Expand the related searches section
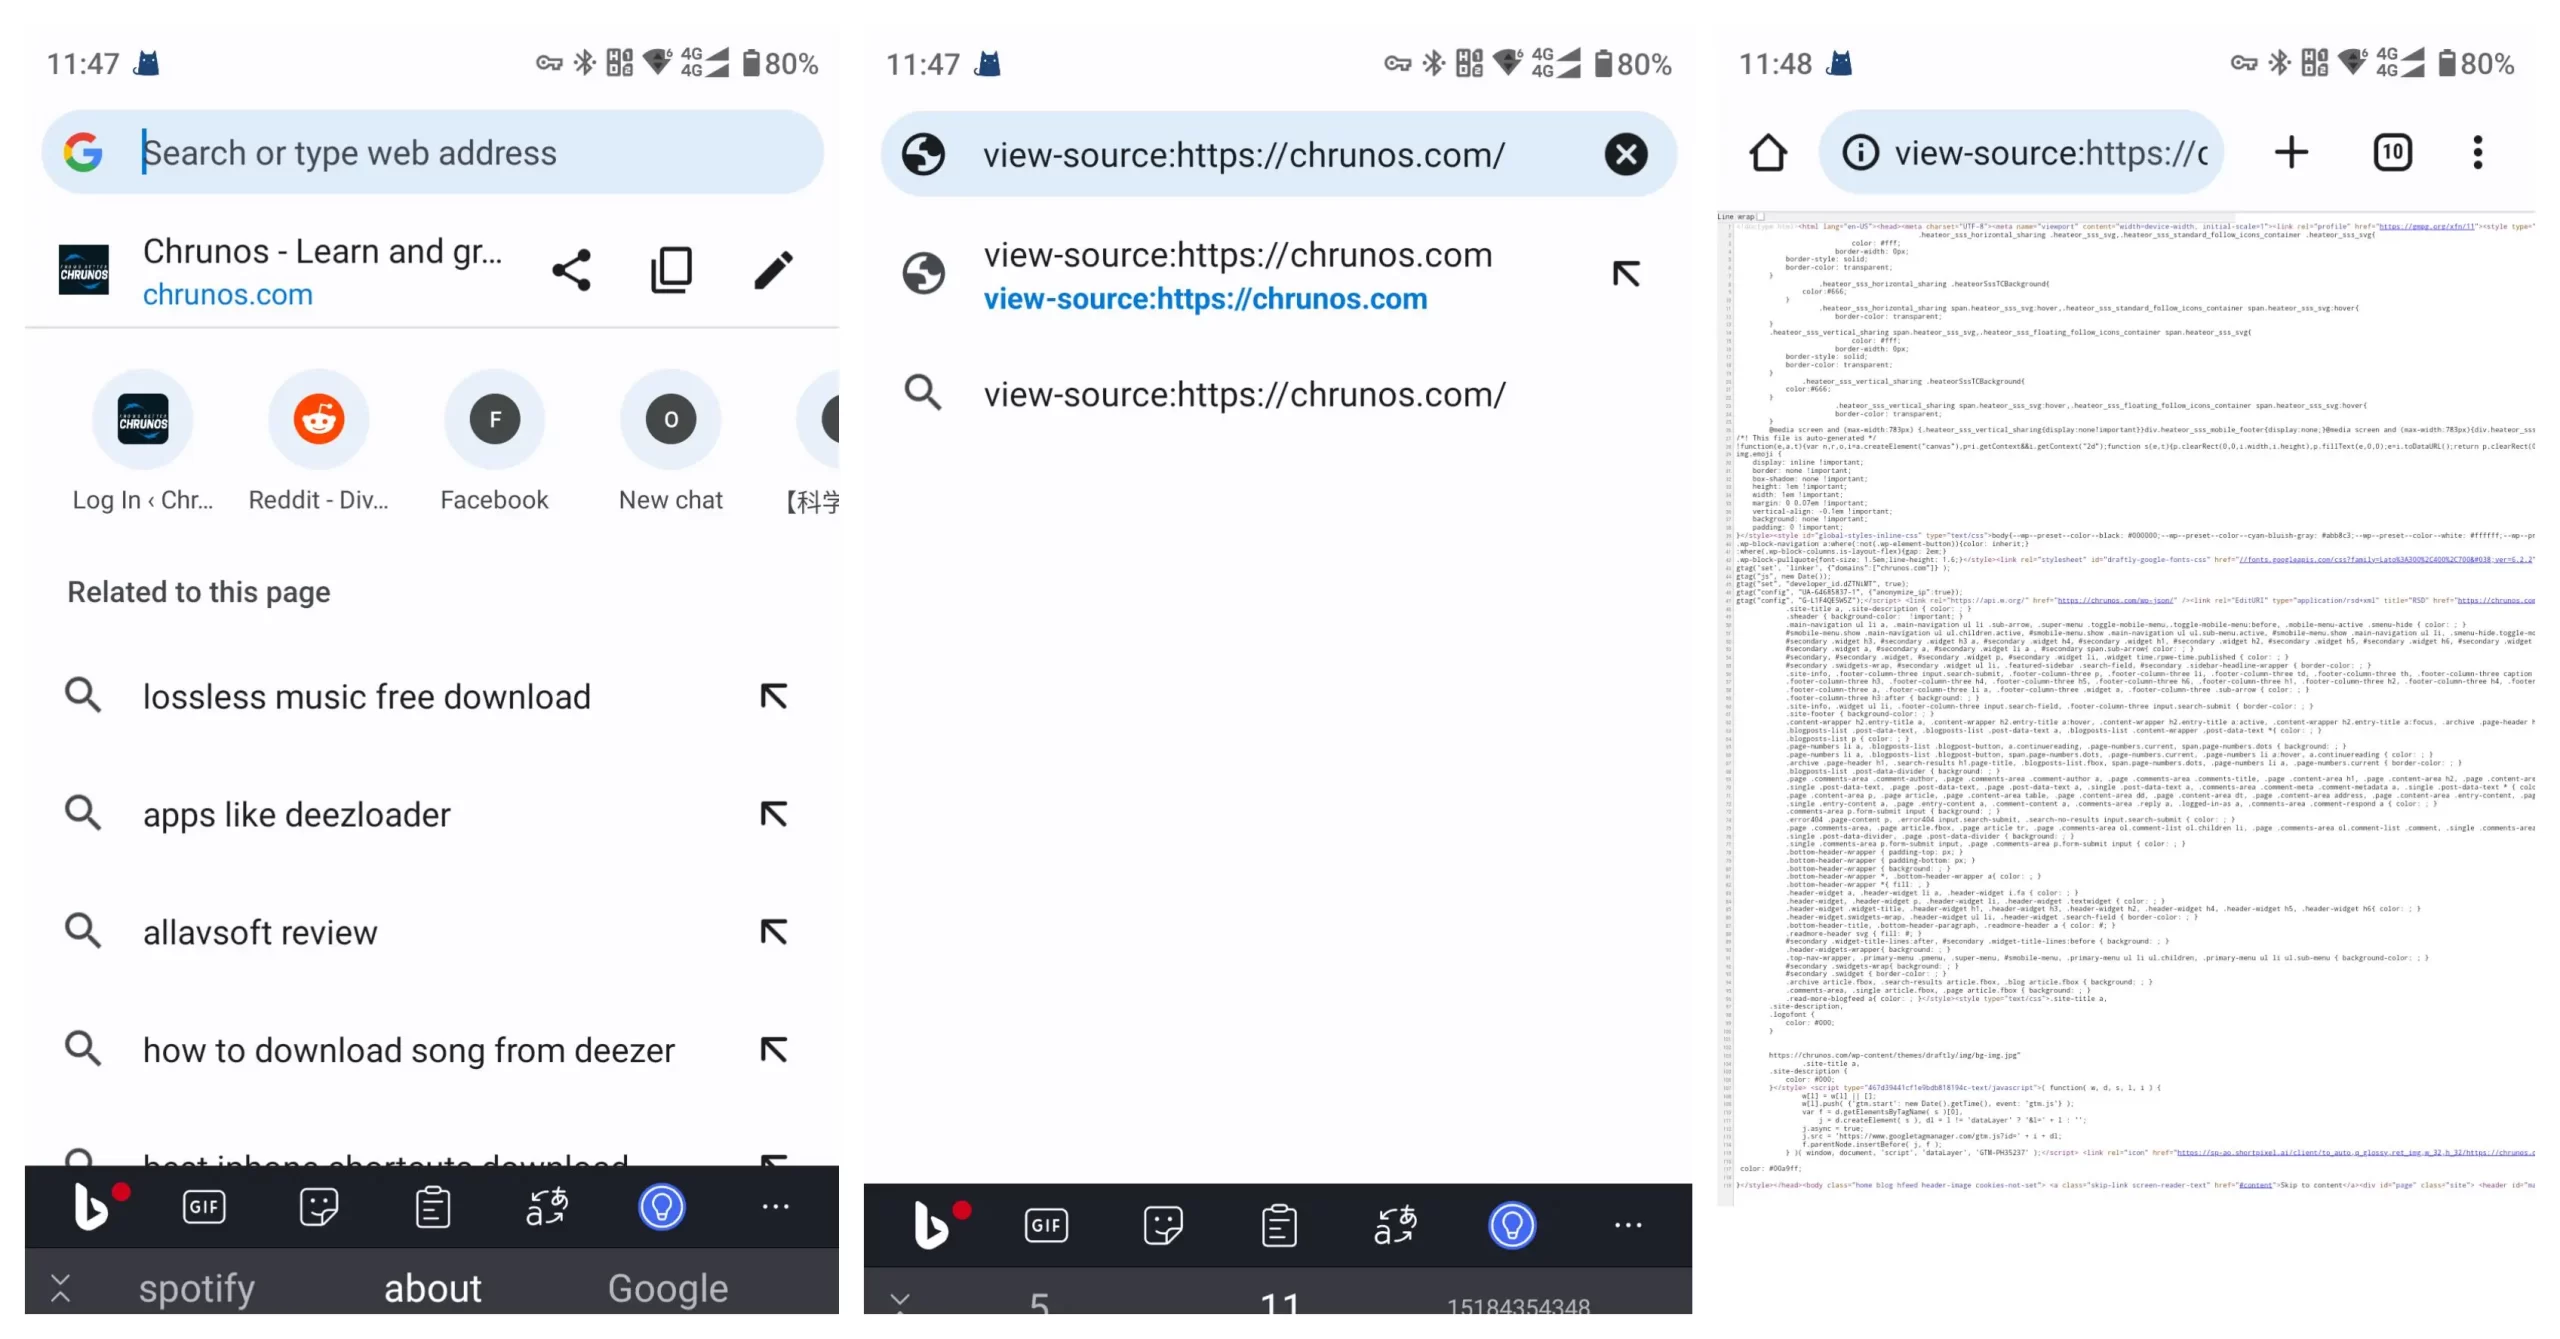Image resolution: width=2560 pixels, height=1339 pixels. (x=198, y=591)
